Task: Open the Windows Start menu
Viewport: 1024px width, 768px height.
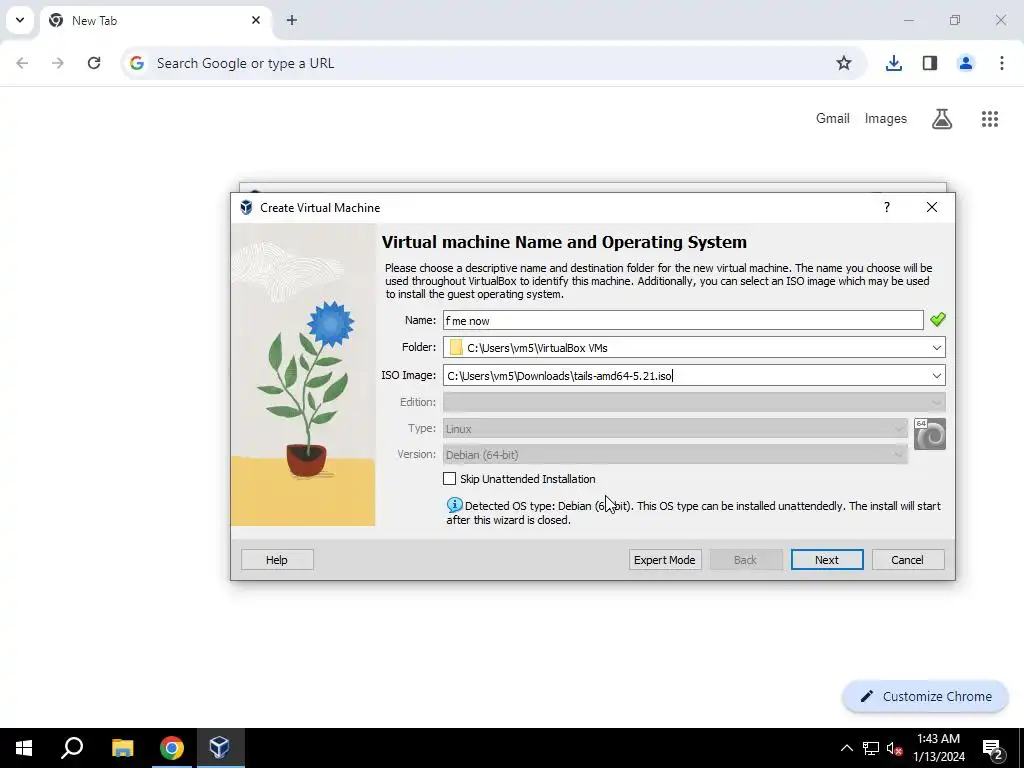Action: pos(24,748)
